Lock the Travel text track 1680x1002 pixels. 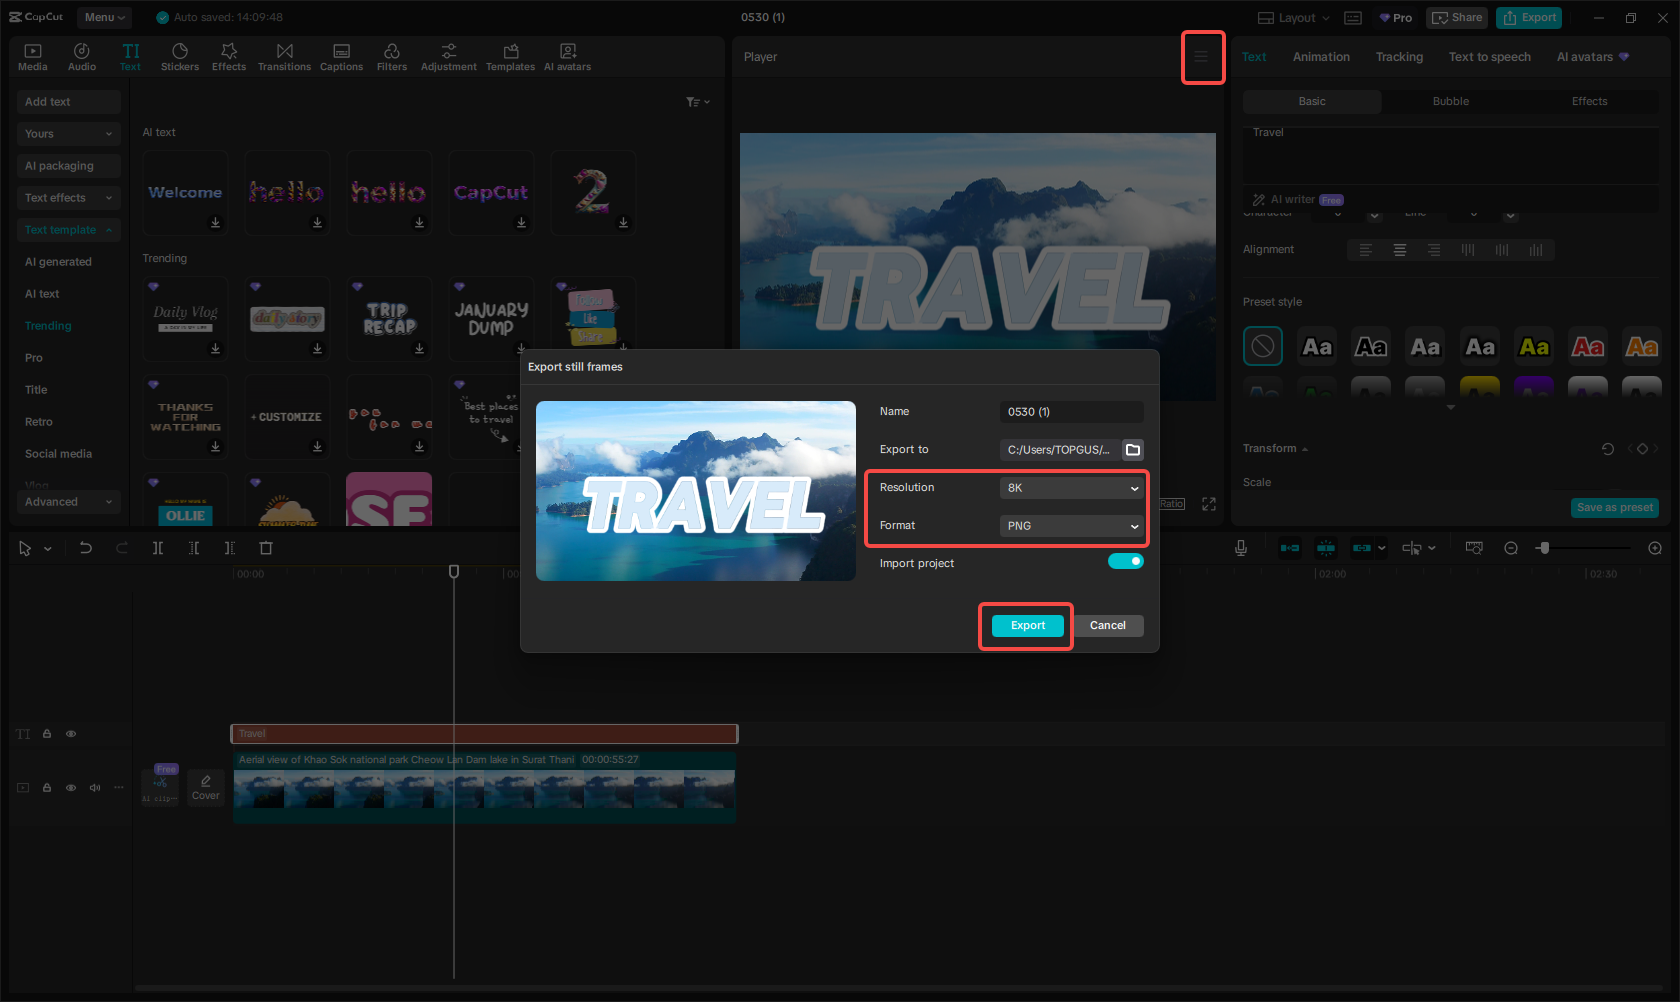46,733
